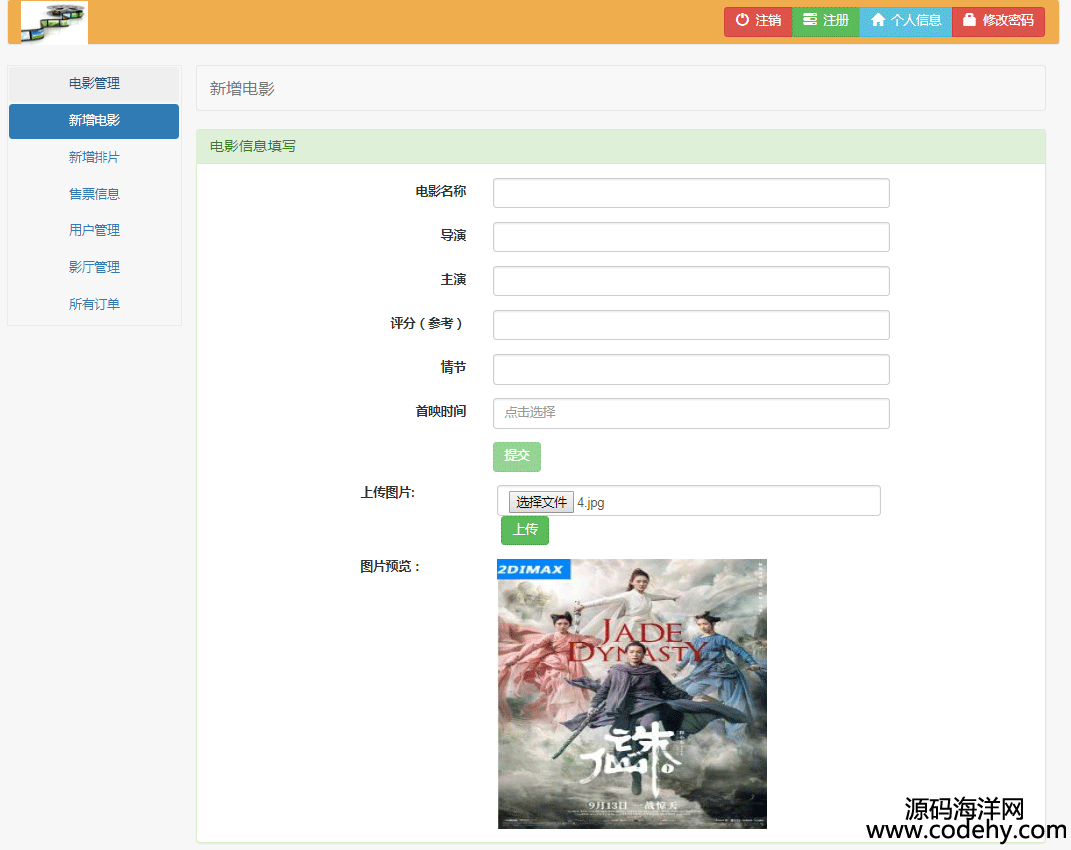Image resolution: width=1071 pixels, height=850 pixels.
Task: Focus the 主演 input field
Action: tap(691, 281)
